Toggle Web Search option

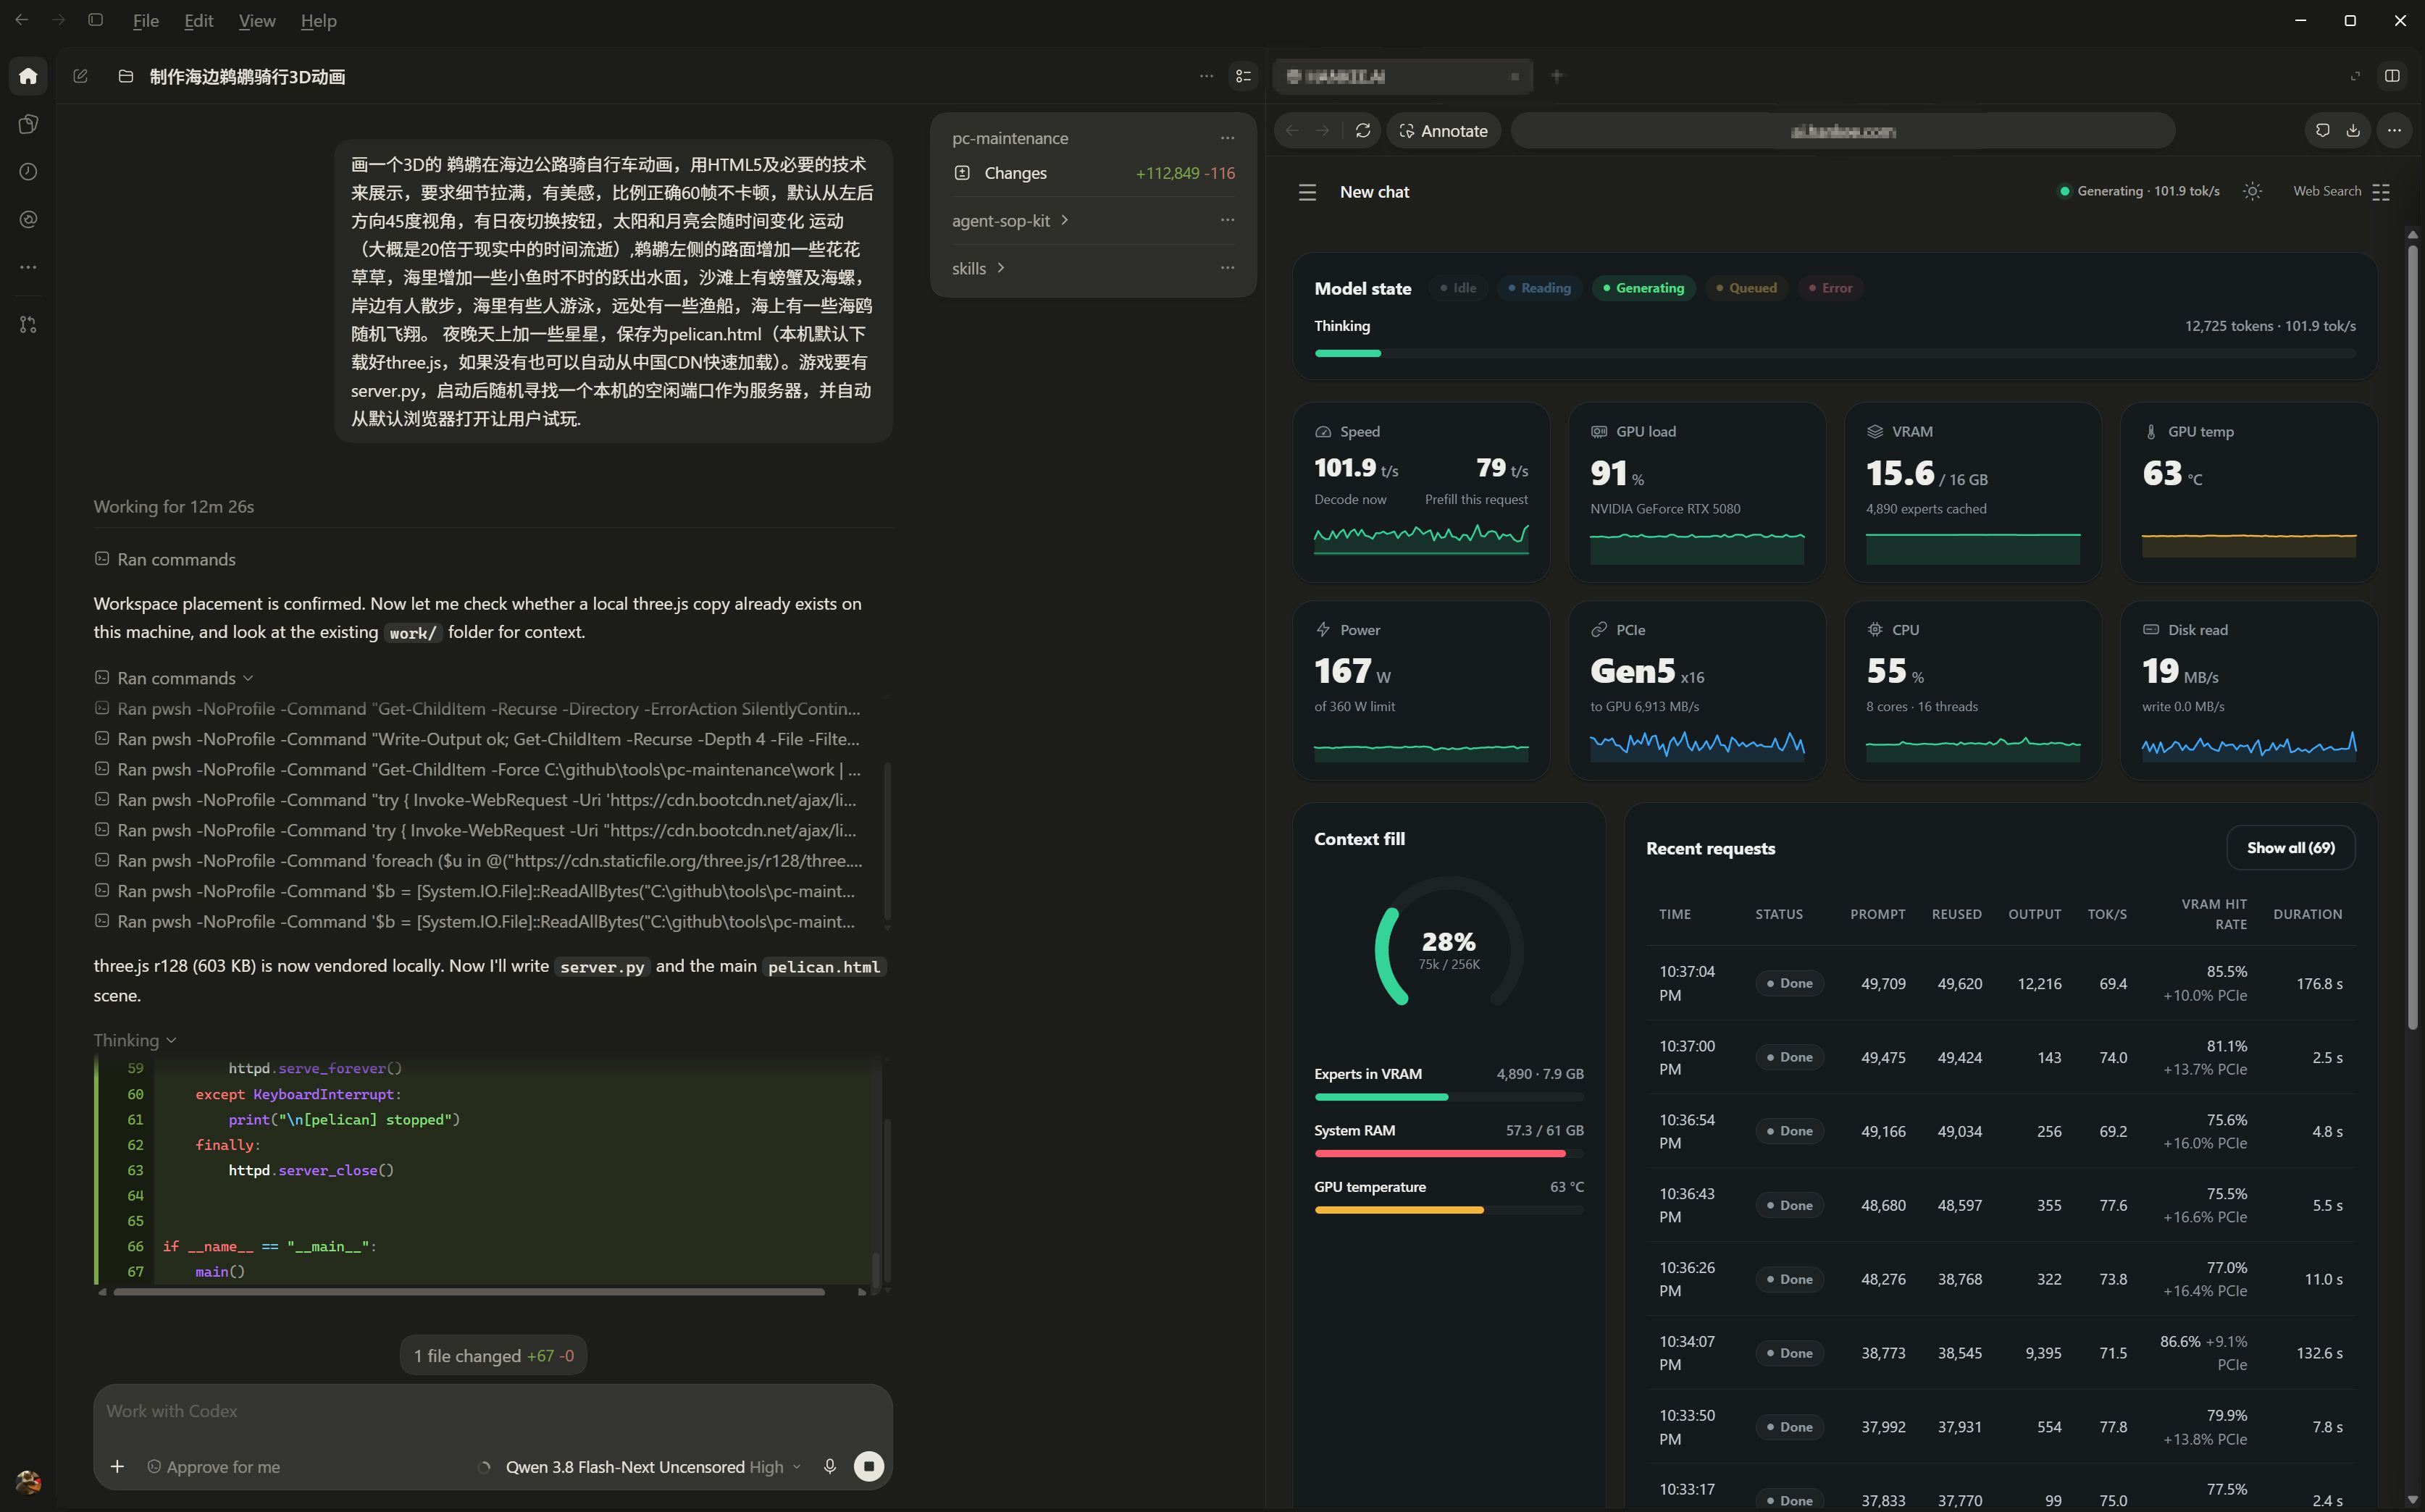[x=2341, y=191]
